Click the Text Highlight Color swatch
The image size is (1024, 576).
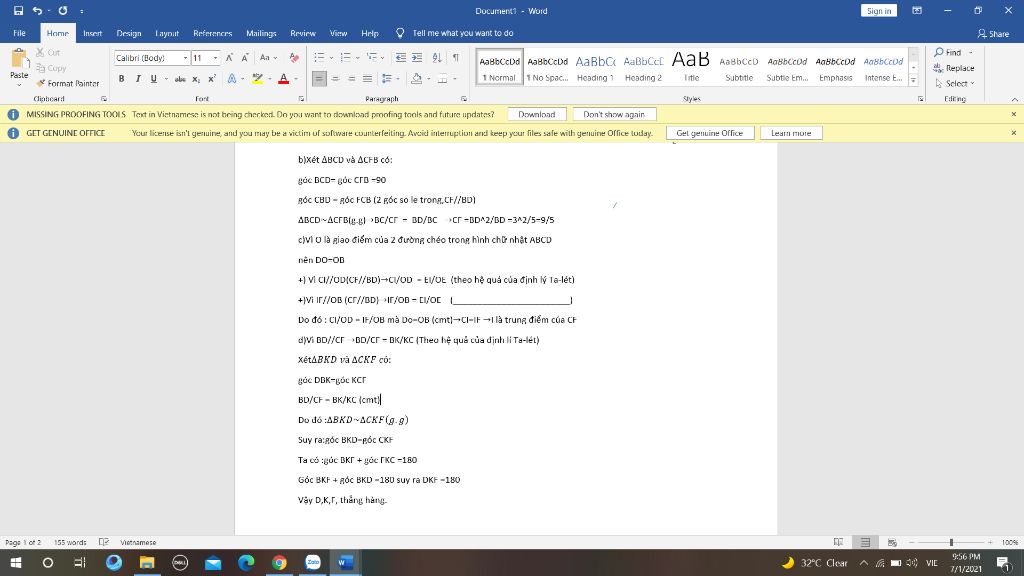(257, 79)
